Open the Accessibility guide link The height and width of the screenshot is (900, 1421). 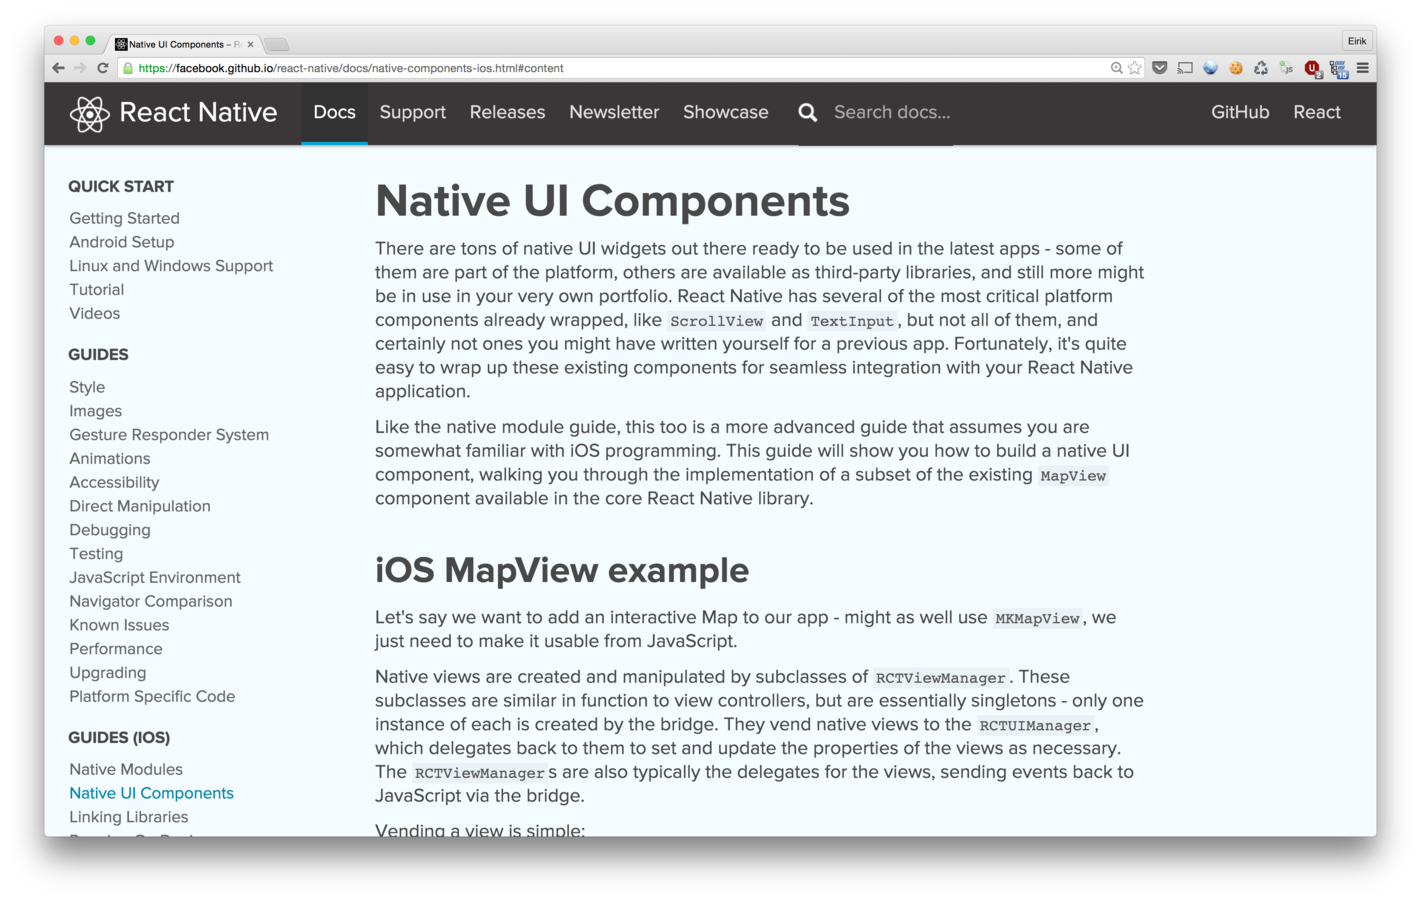(x=114, y=483)
